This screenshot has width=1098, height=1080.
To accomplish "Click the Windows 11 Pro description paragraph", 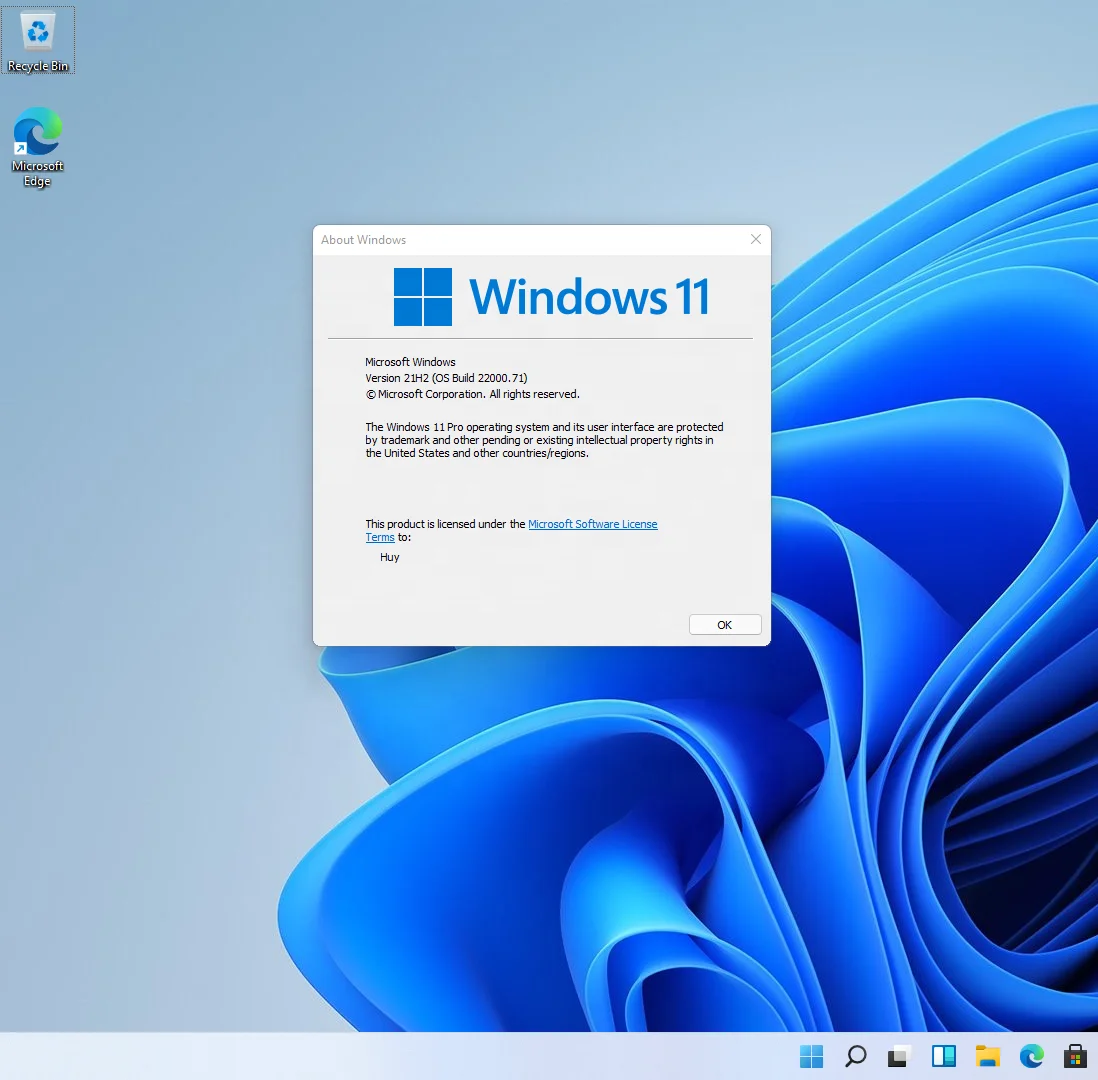I will pyautogui.click(x=545, y=440).
